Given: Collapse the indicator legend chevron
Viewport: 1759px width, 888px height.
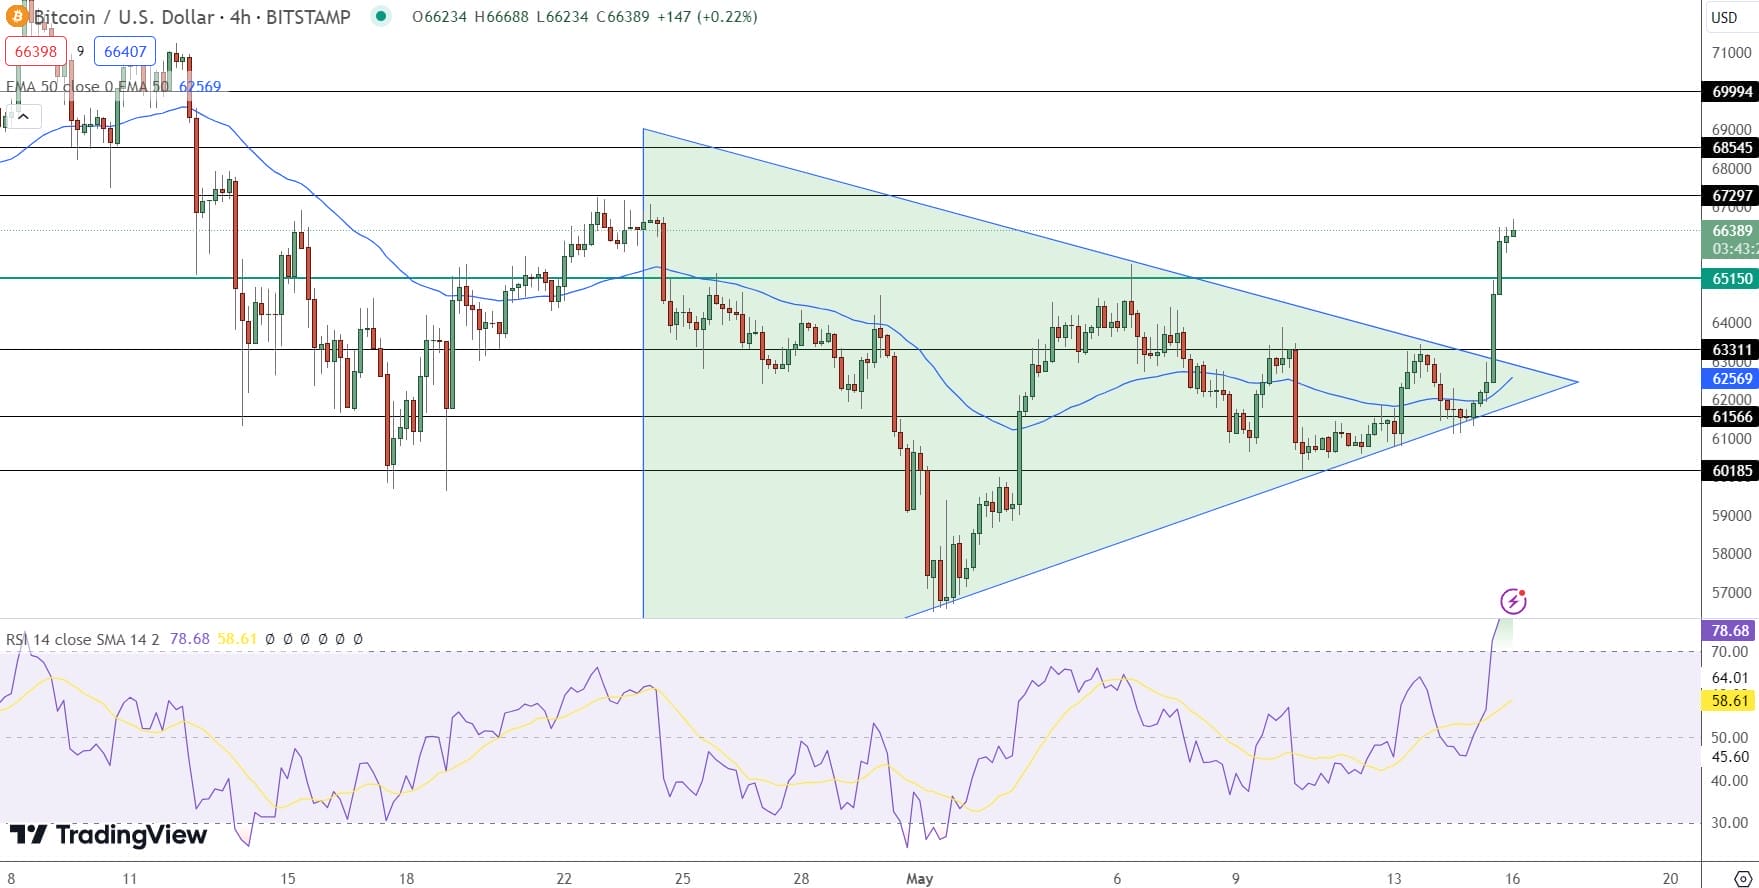Looking at the screenshot, I should (23, 117).
